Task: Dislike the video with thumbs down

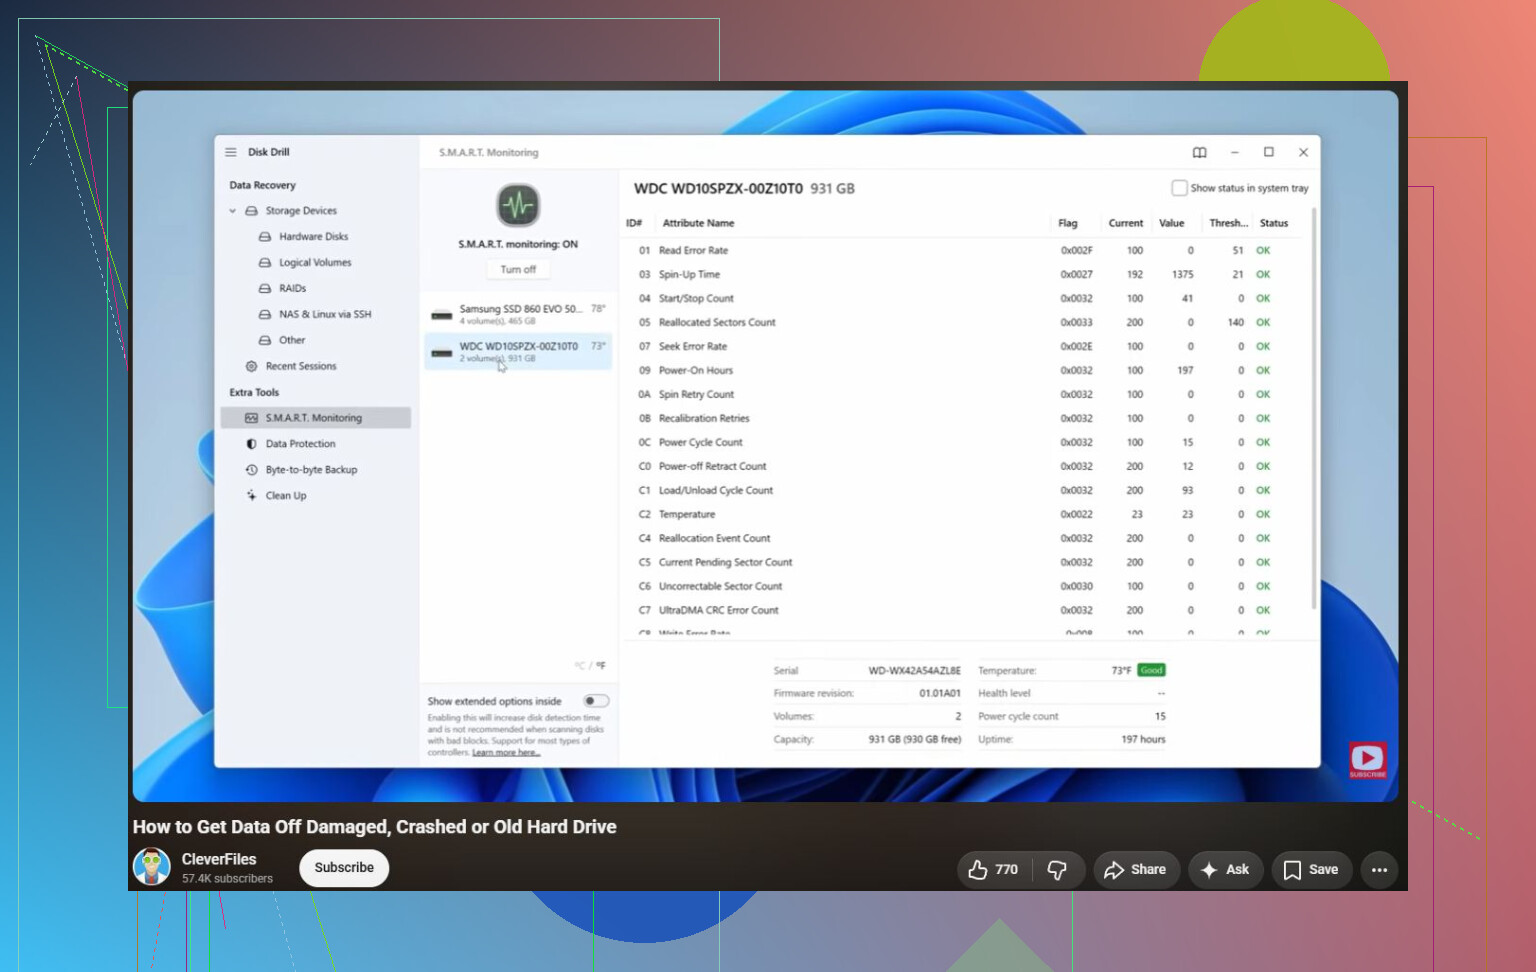Action: tap(1057, 870)
